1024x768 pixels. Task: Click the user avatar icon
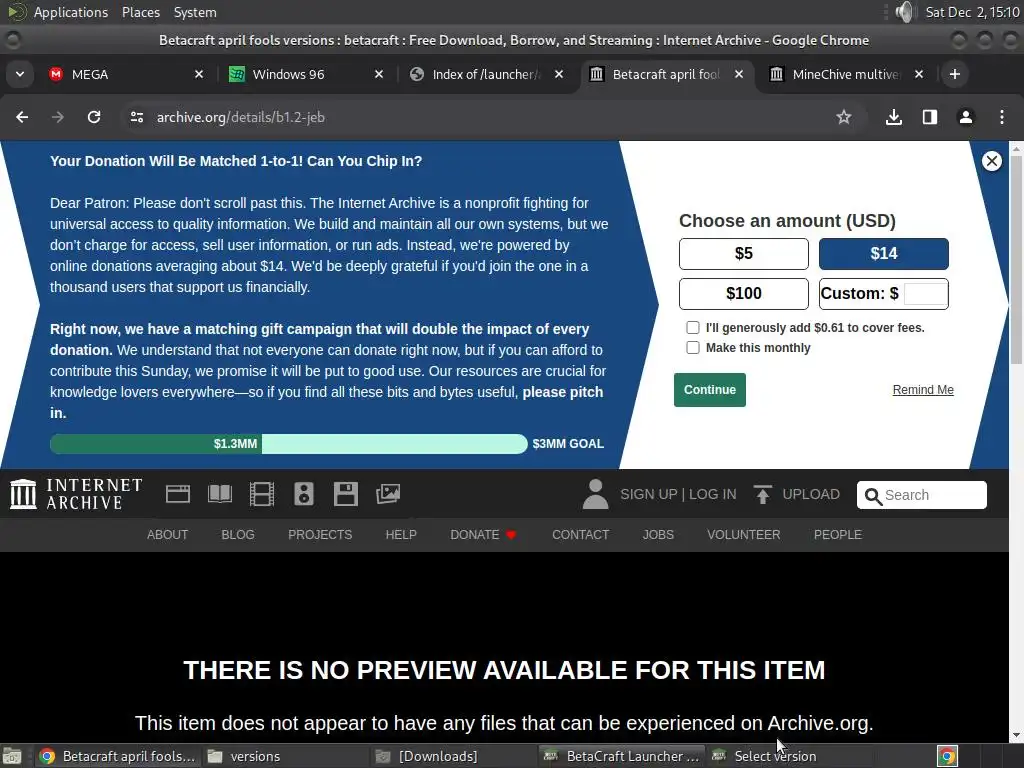pos(595,494)
